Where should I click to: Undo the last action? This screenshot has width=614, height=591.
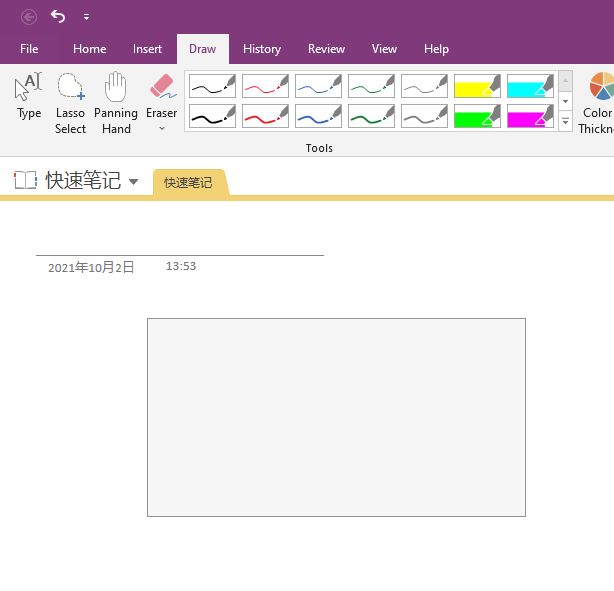coord(58,16)
